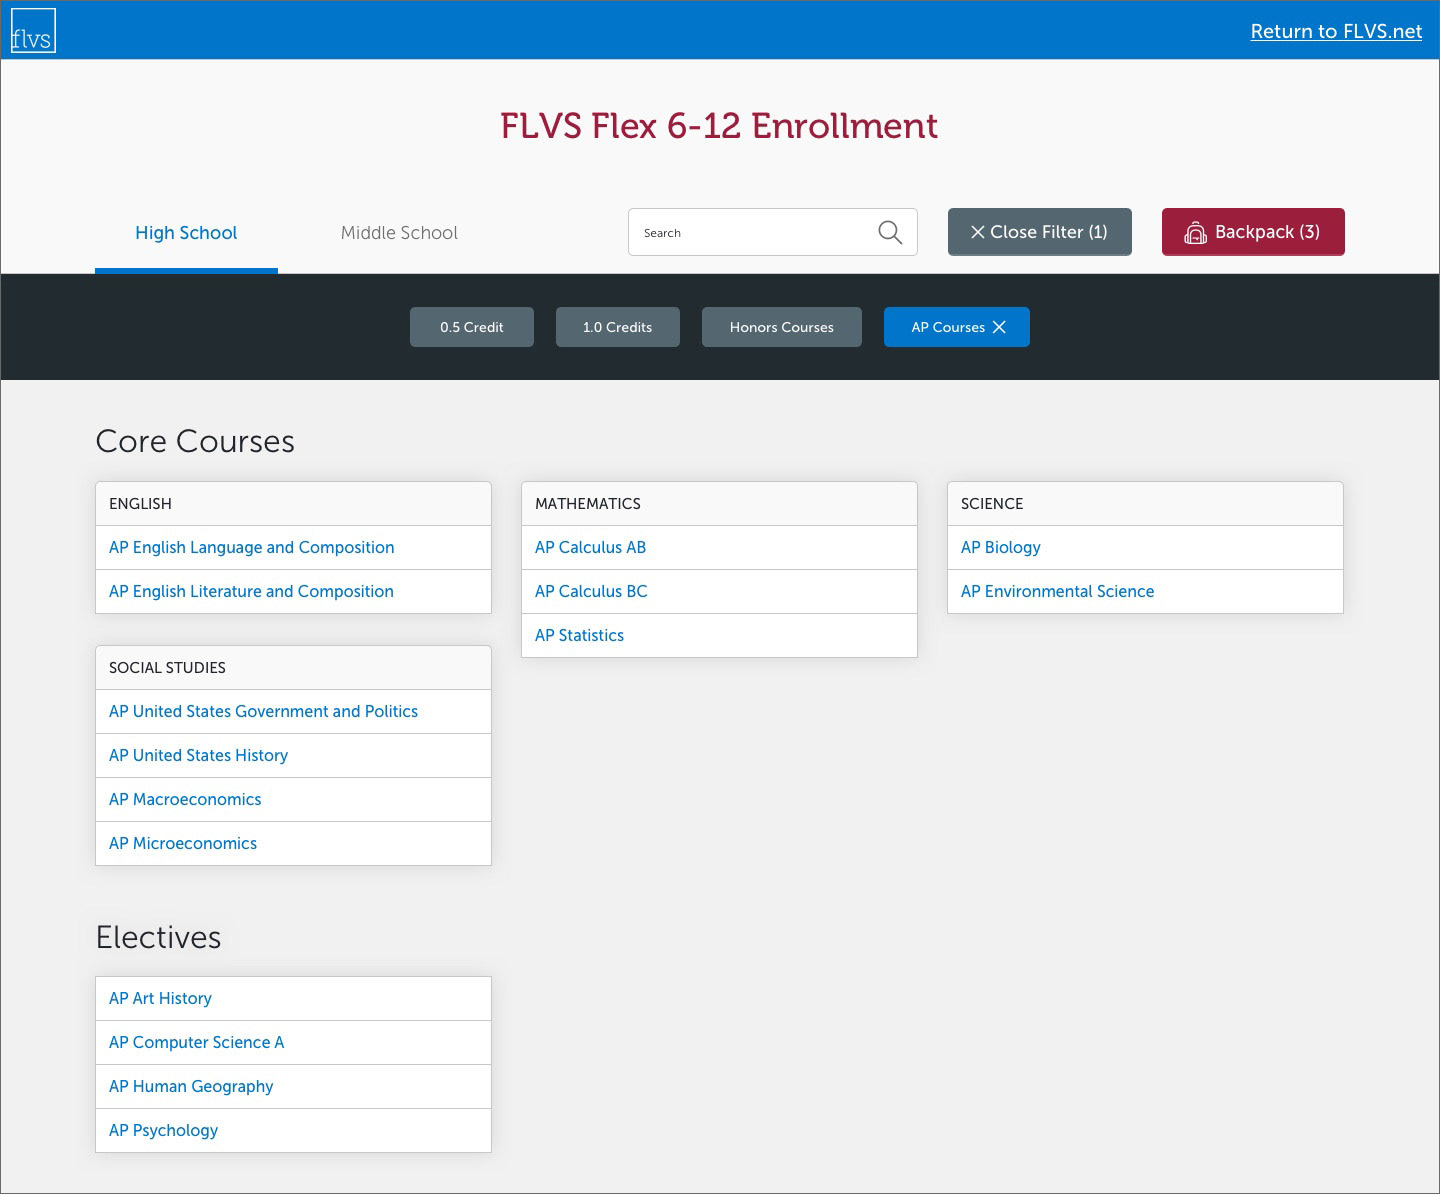This screenshot has width=1440, height=1194.
Task: Click the FLVS logo icon
Action: point(33,31)
